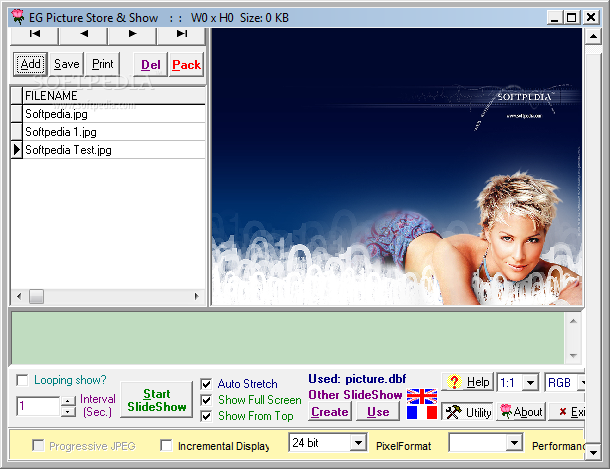Click window scroll down arrow
Viewport: 610px width, 469px height.
[x=593, y=452]
